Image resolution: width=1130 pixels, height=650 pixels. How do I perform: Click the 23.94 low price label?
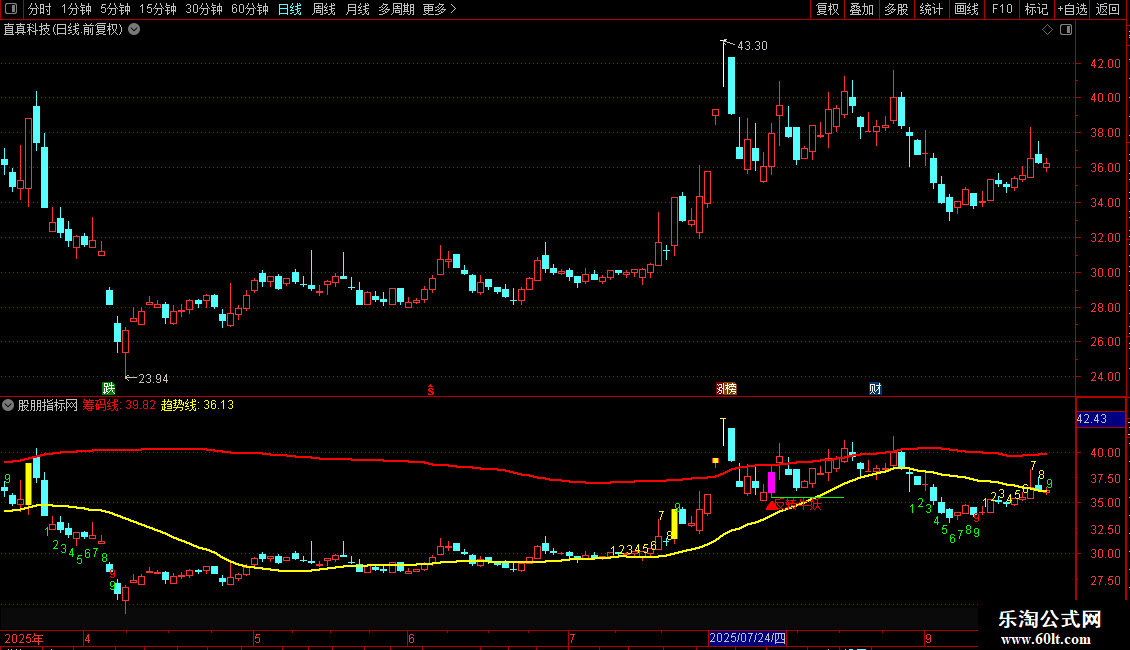(x=153, y=378)
